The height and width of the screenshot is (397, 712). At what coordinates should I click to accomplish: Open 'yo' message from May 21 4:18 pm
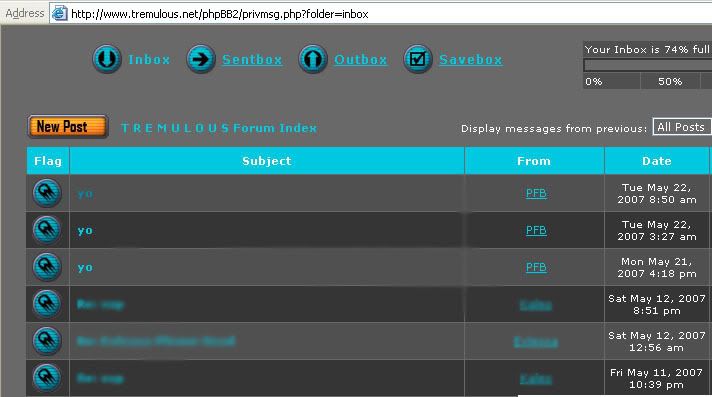[x=85, y=268]
